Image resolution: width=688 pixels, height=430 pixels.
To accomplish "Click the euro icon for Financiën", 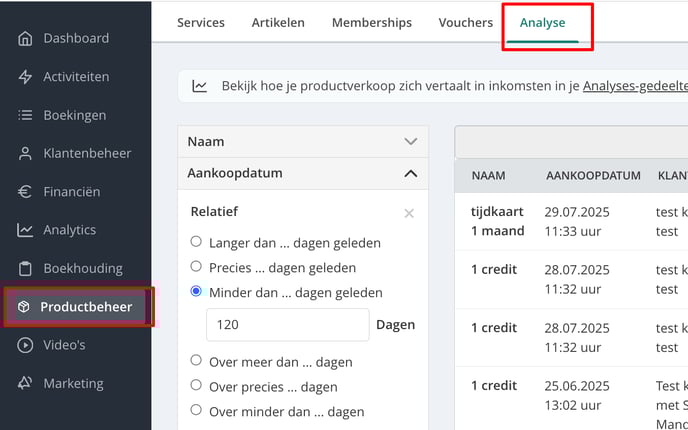I will coord(25,192).
